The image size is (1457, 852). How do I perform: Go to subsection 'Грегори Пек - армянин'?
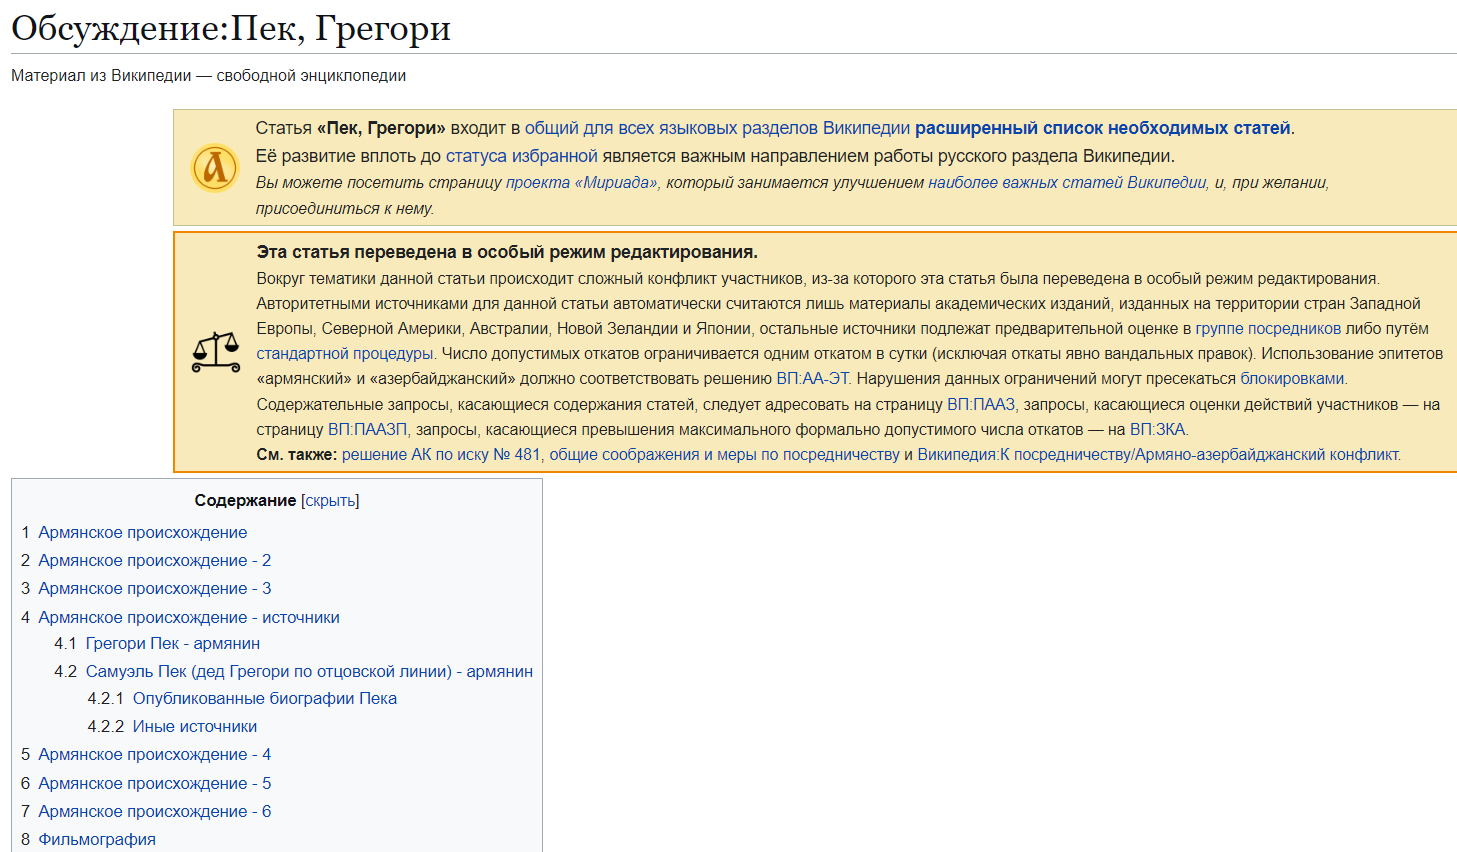coord(173,644)
